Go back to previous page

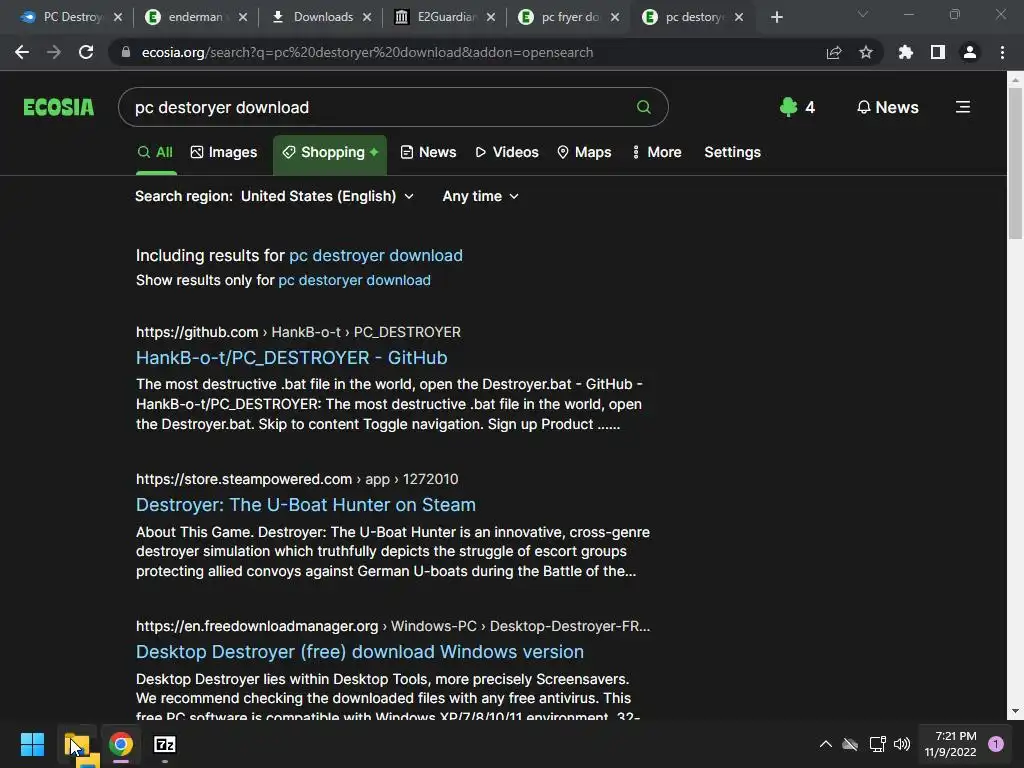point(22,52)
